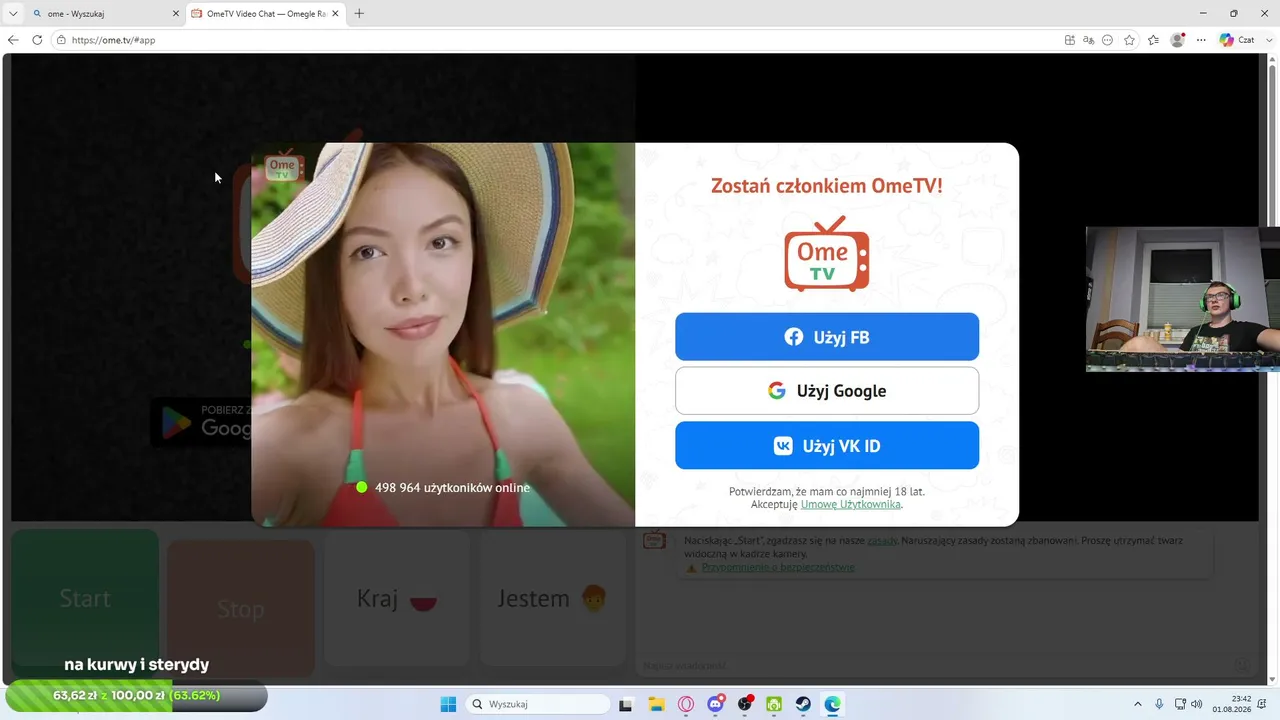Click the Start chat button
Screen dimensions: 1280x720
point(85,599)
